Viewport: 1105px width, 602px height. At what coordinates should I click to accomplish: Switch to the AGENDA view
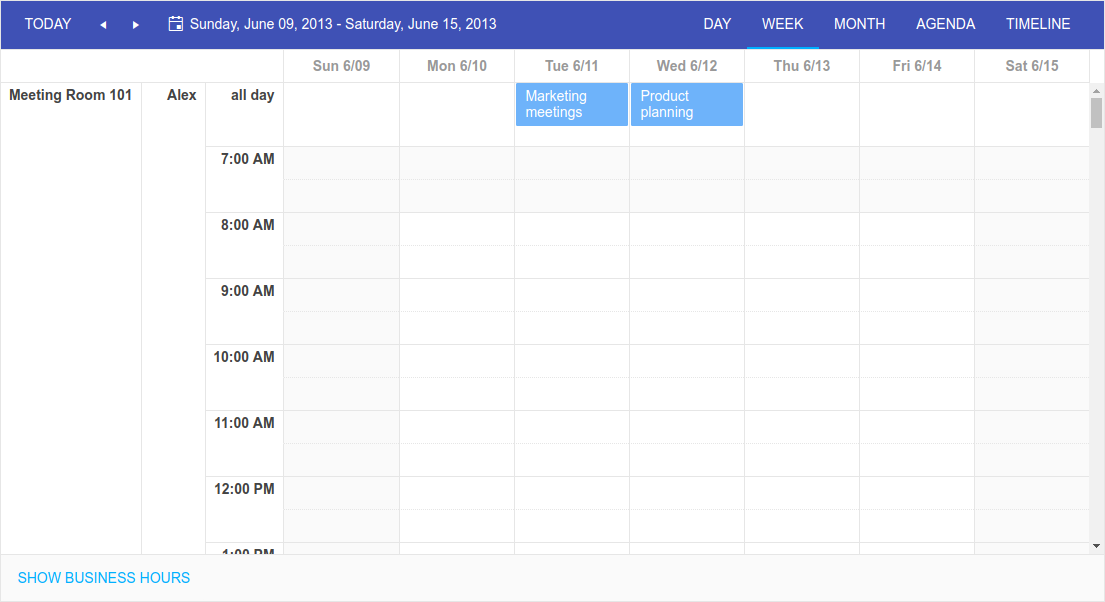tap(945, 24)
